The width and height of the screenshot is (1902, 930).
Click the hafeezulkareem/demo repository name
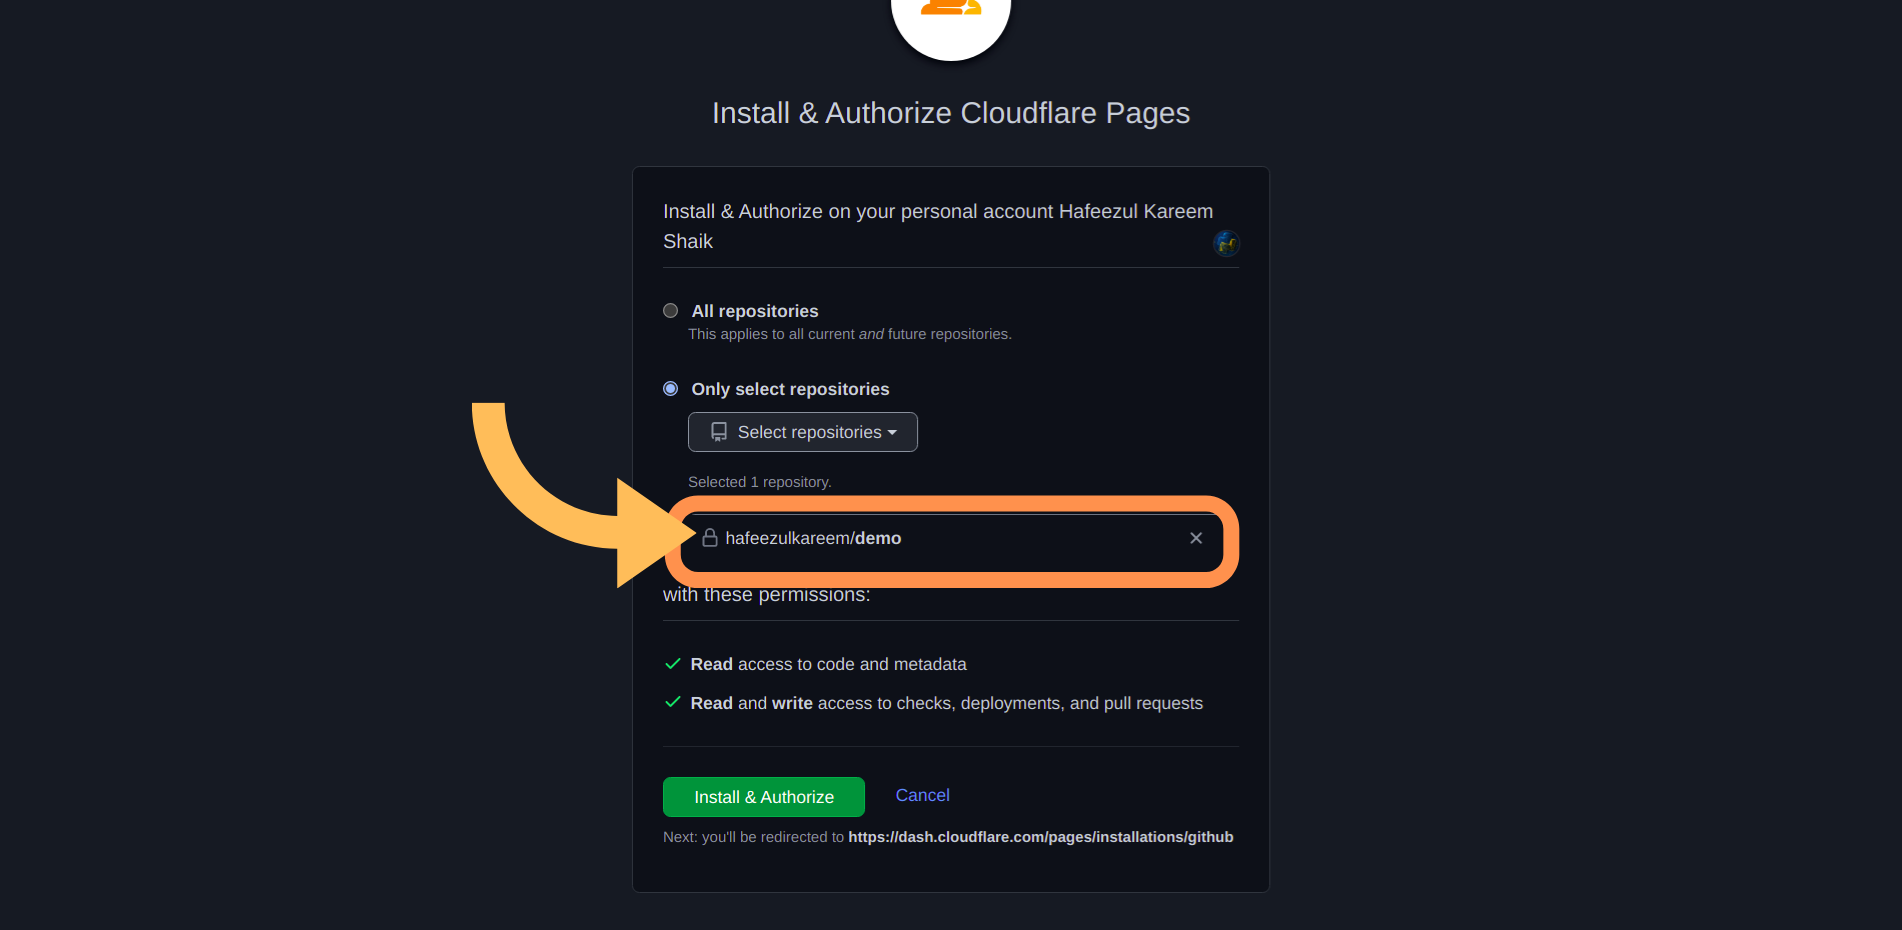pyautogui.click(x=813, y=538)
